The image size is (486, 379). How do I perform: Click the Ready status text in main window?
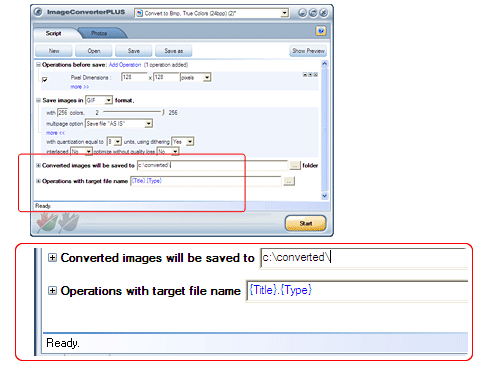[43, 206]
